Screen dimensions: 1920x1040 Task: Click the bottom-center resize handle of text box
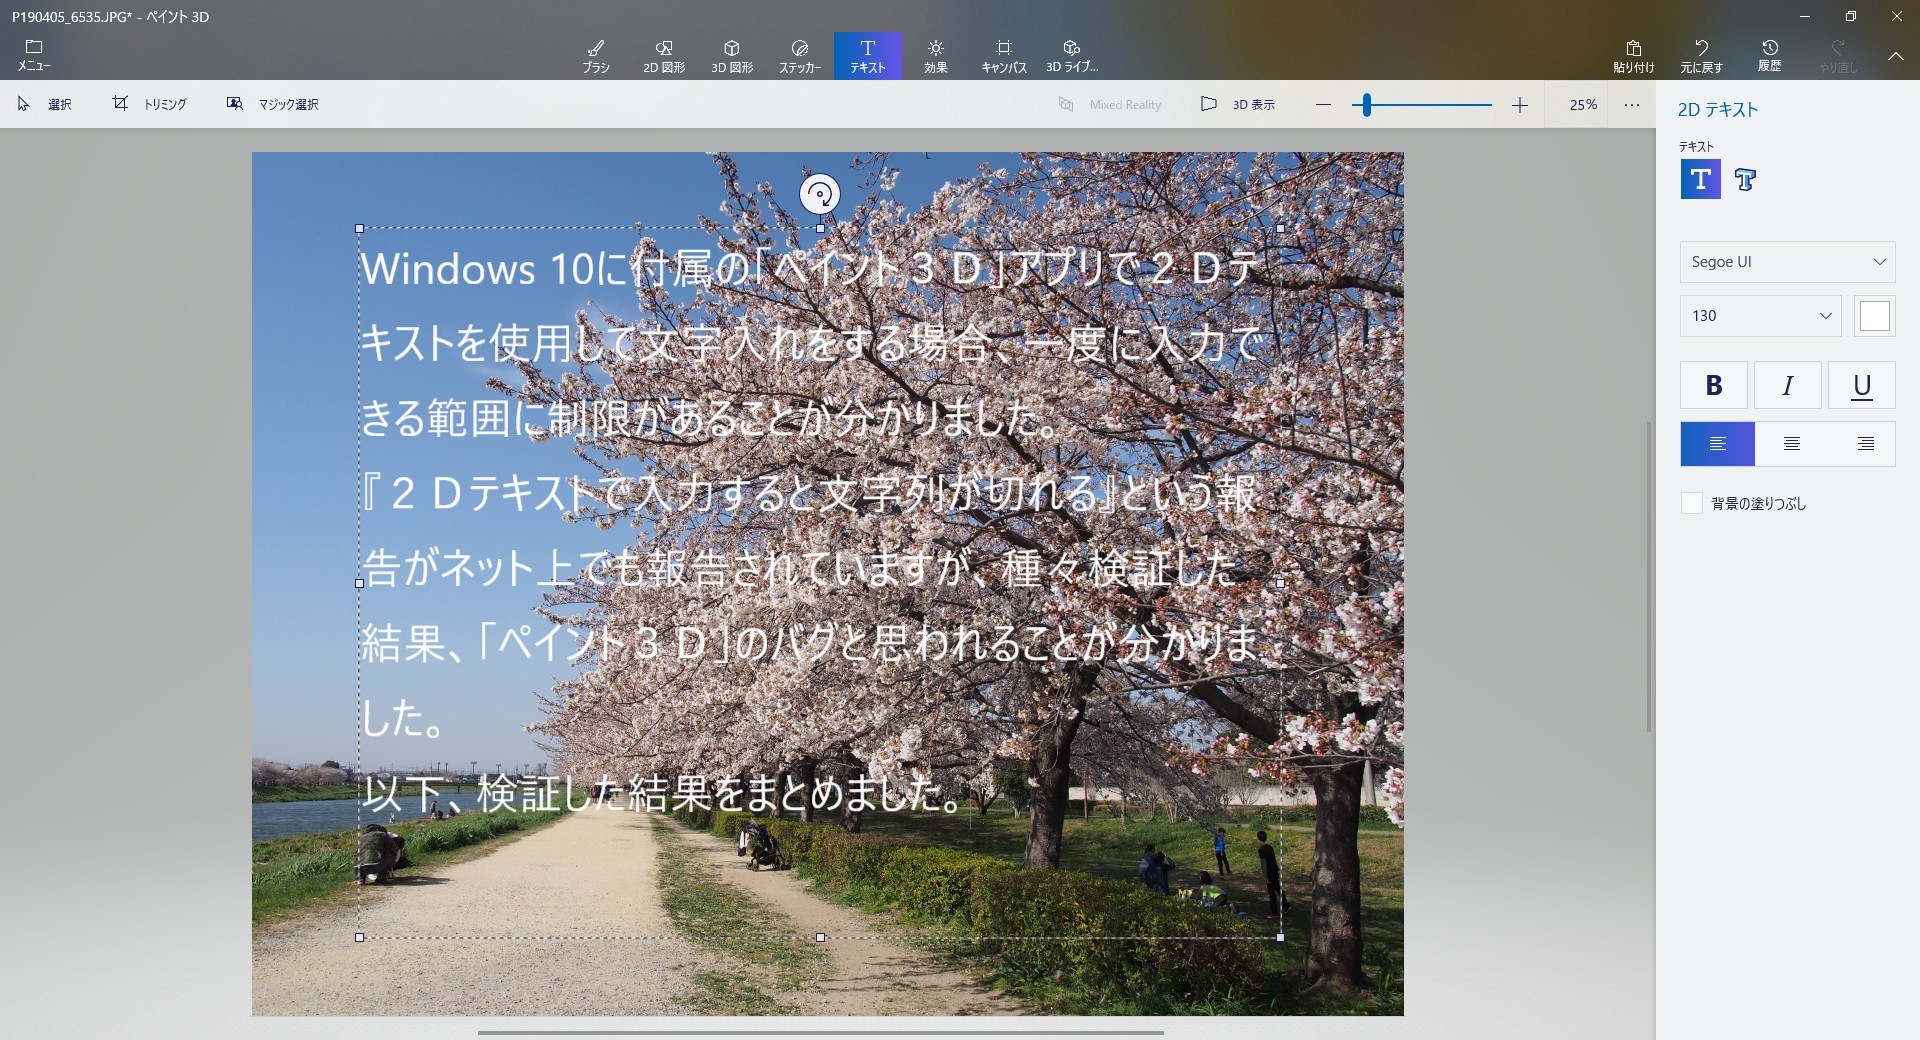pyautogui.click(x=820, y=937)
